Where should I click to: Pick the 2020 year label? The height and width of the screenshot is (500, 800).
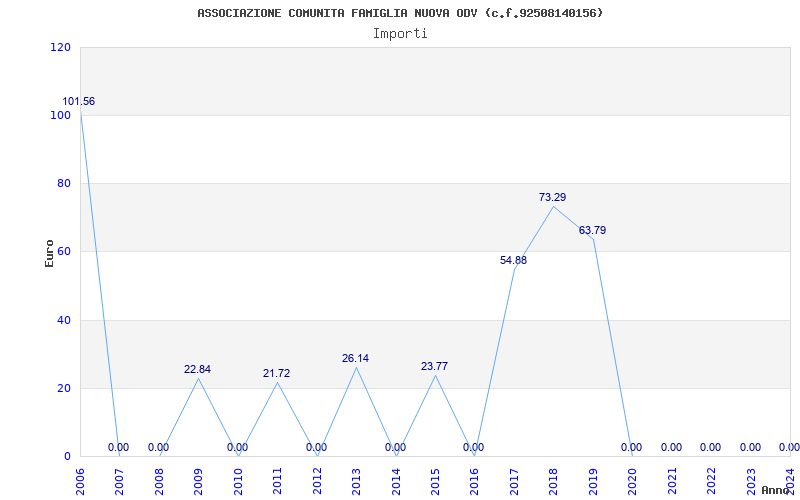coord(633,482)
